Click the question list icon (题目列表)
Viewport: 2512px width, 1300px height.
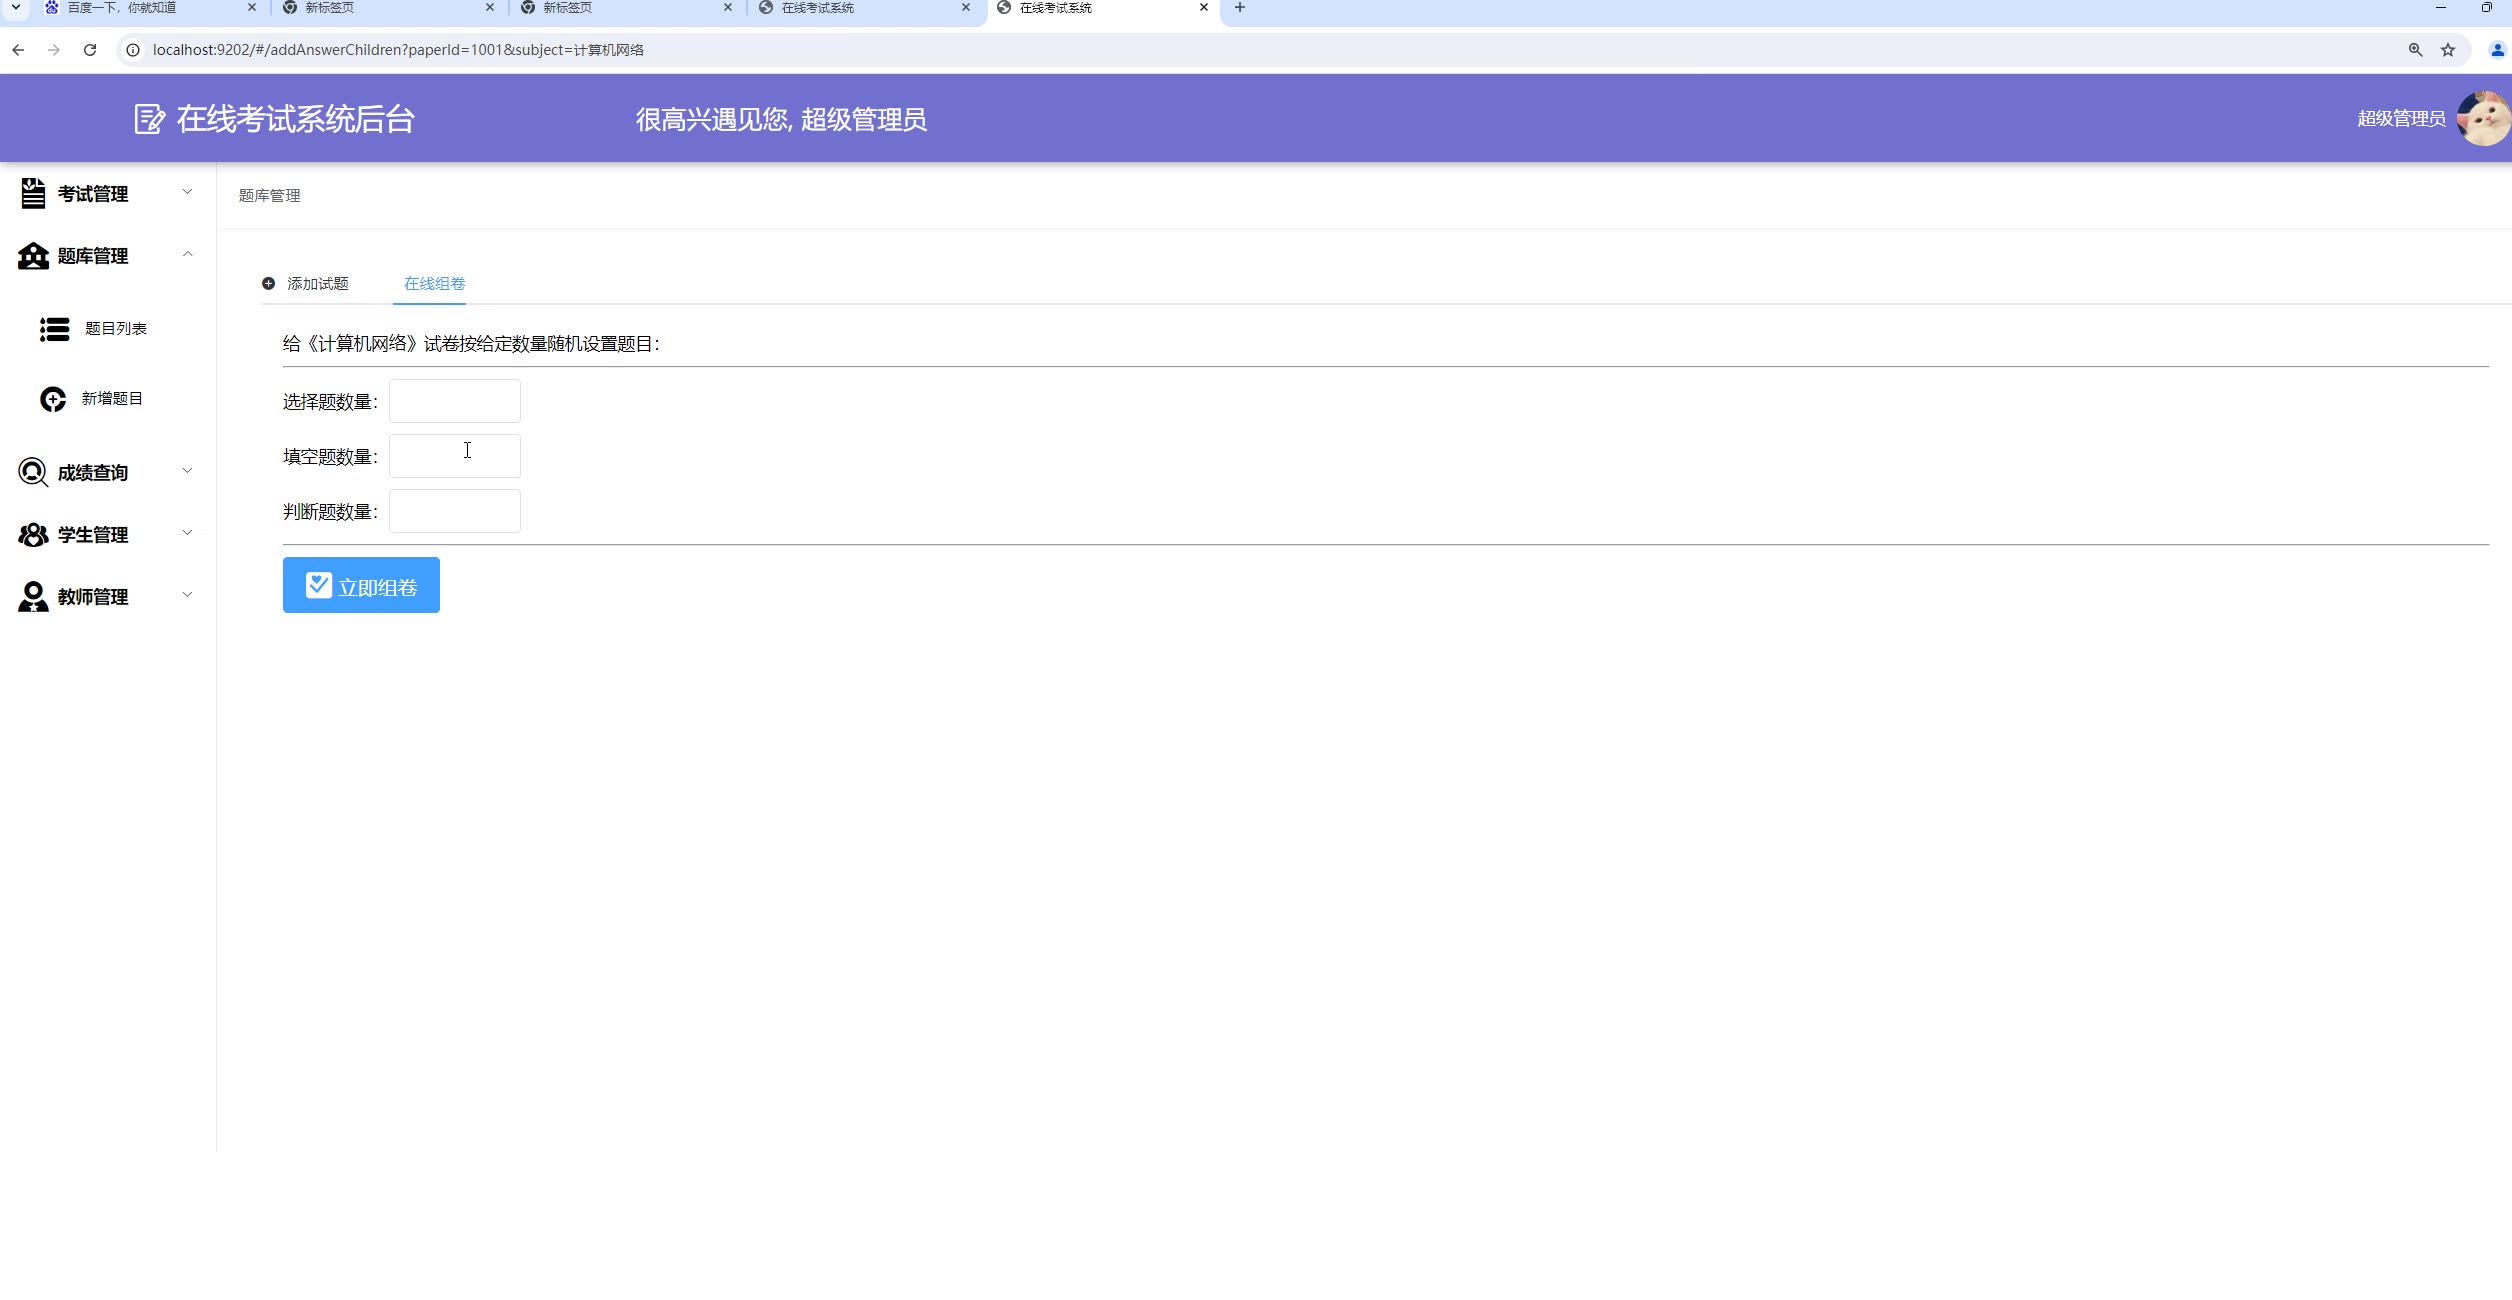click(54, 329)
